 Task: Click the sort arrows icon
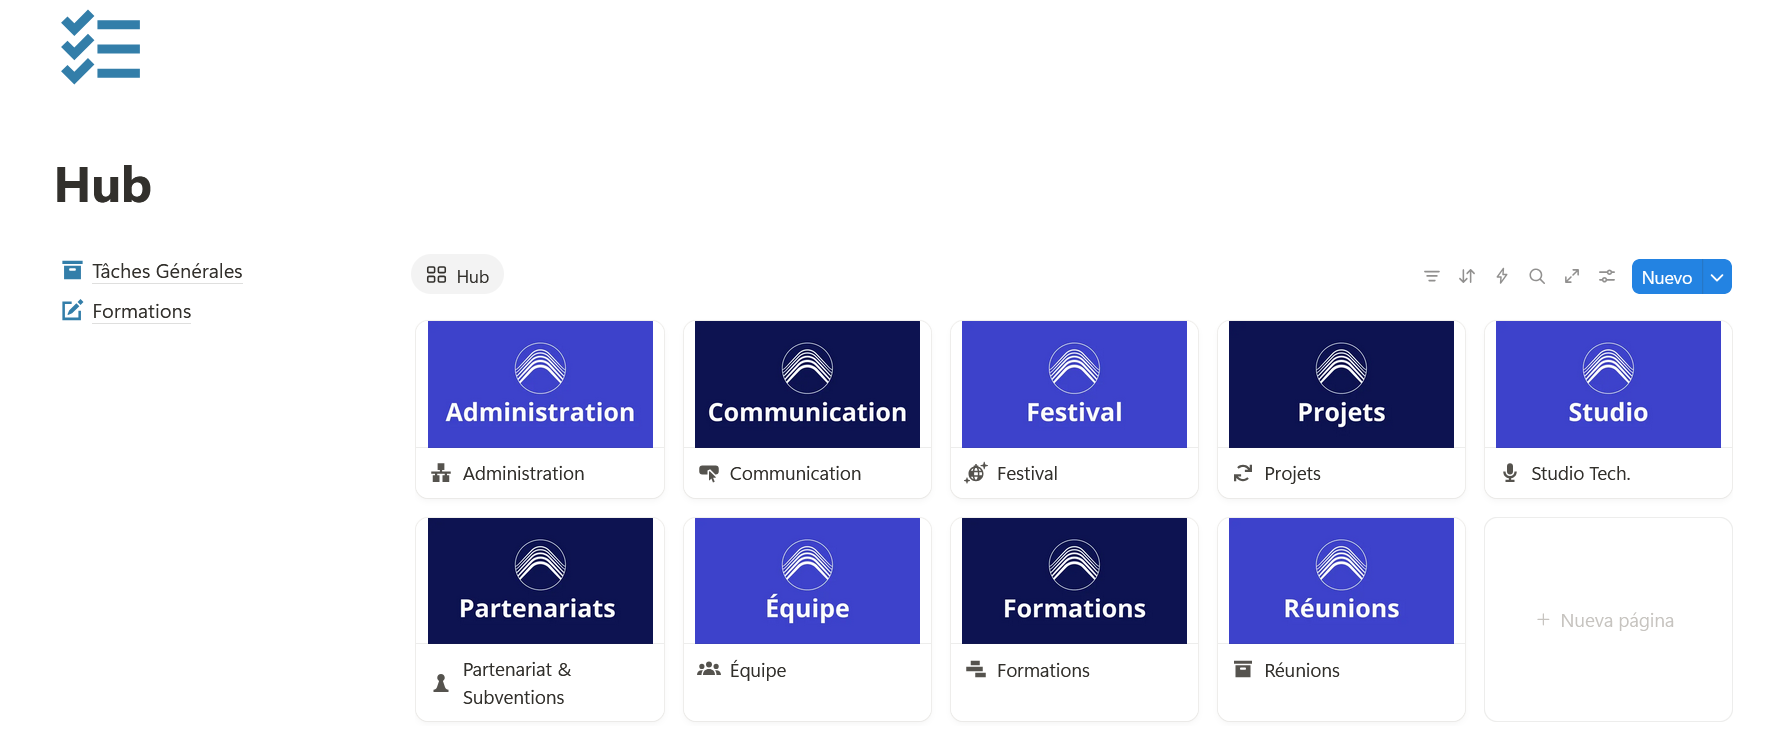pyautogui.click(x=1467, y=277)
